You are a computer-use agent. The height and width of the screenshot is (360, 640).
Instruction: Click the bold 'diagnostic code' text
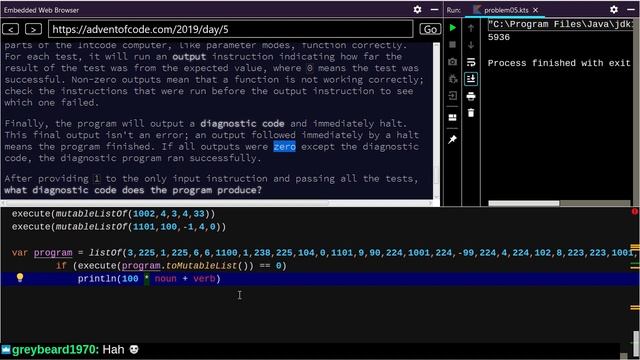pos(242,123)
